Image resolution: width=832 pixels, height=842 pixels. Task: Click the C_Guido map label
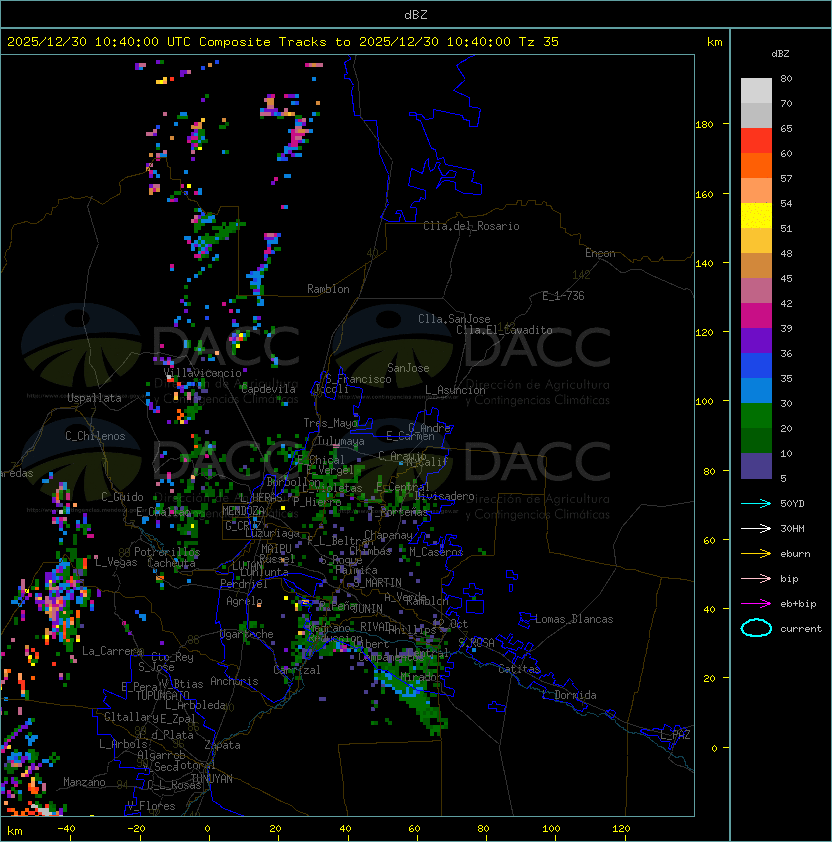(x=122, y=497)
